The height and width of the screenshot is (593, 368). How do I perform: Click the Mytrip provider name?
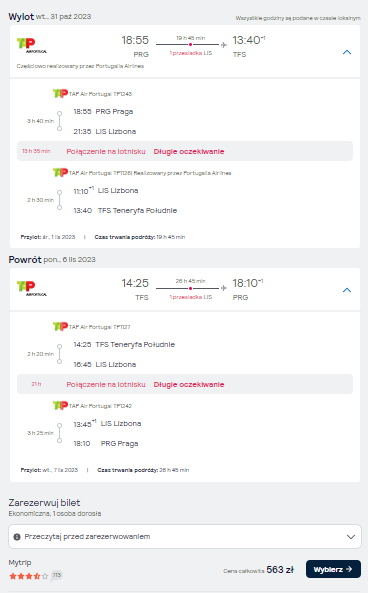pos(20,563)
